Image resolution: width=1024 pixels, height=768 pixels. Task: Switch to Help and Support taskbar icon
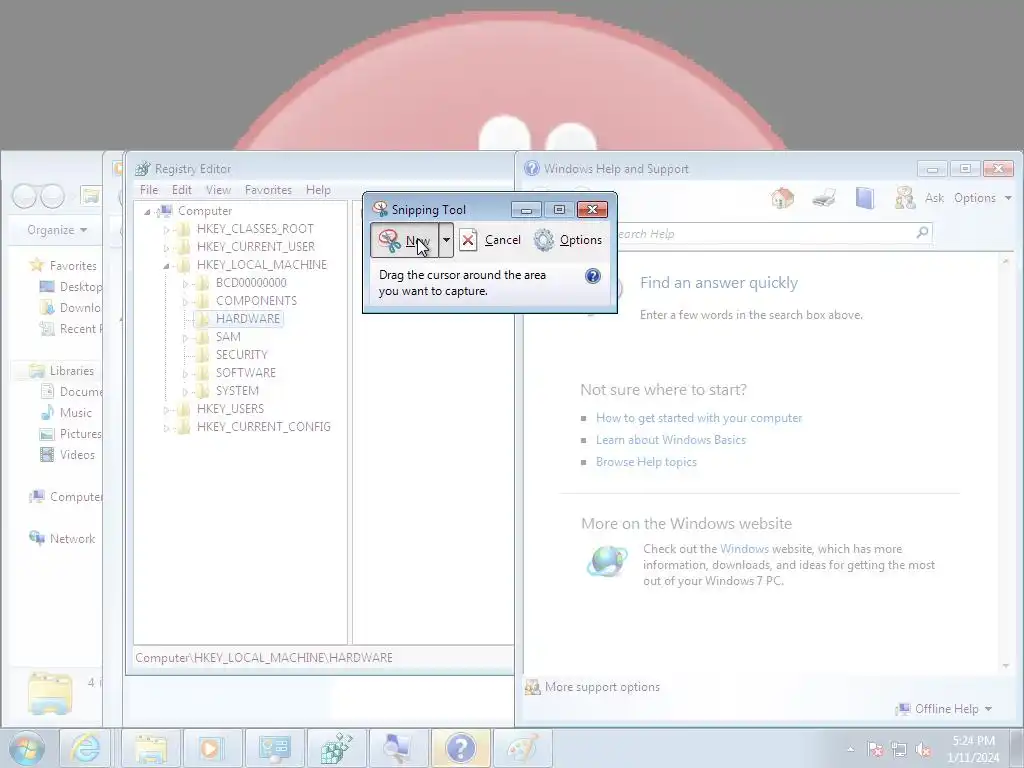[460, 748]
